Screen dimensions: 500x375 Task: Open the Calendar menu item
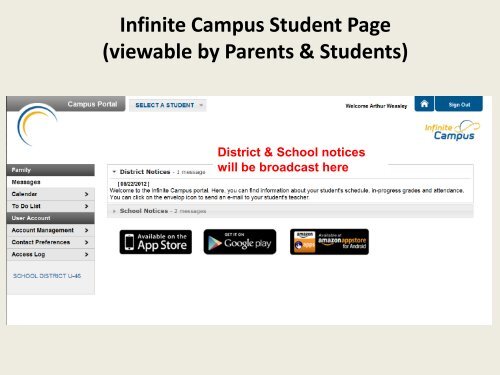pyautogui.click(x=51, y=194)
